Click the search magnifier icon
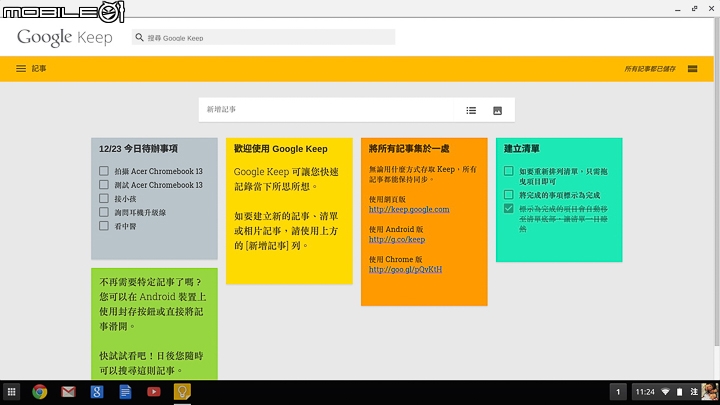The image size is (720, 405). tap(140, 37)
